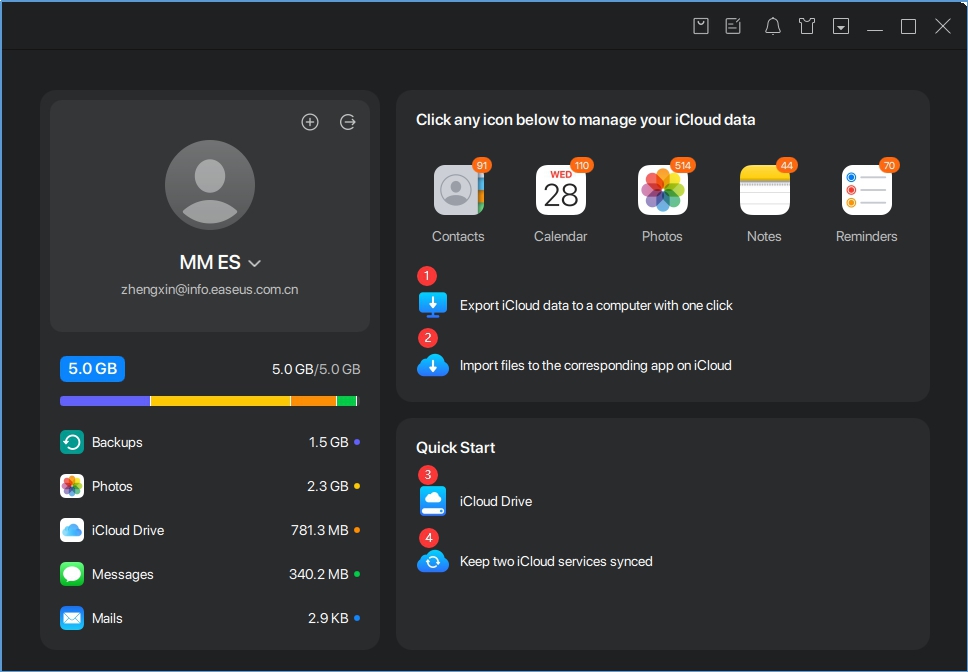Click the iCloud Drive quick start icon

pos(433,501)
